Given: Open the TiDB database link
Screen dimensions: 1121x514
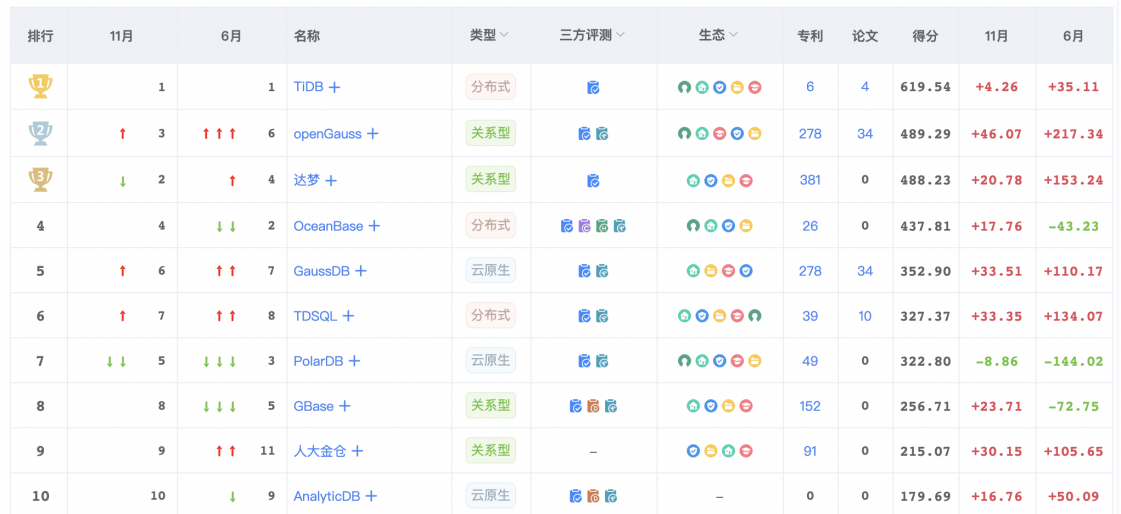Looking at the screenshot, I should click(x=308, y=87).
